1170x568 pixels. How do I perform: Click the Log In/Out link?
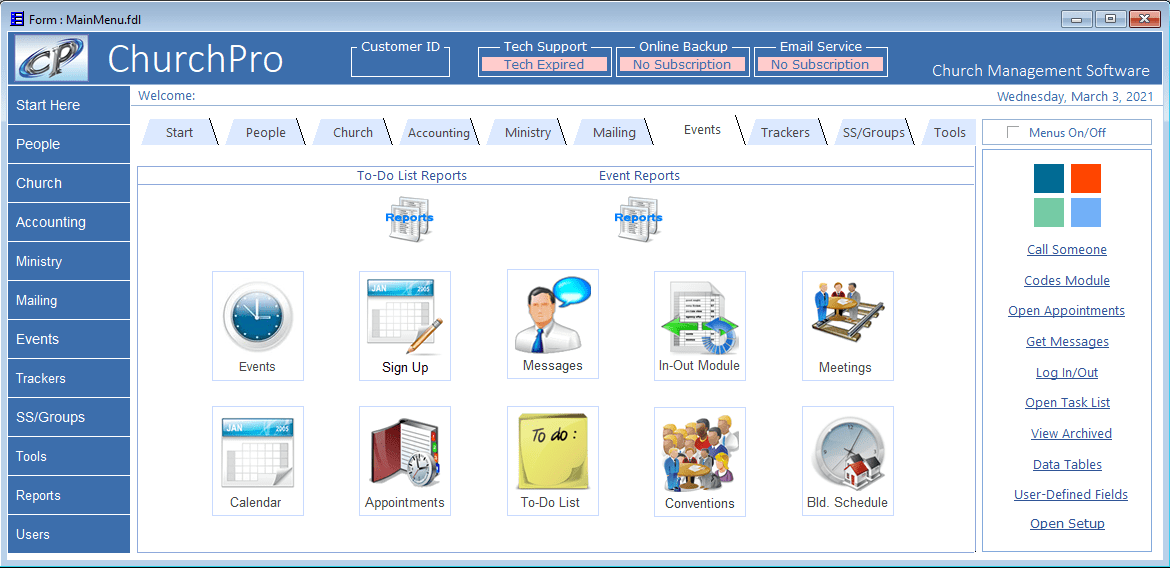[1067, 372]
